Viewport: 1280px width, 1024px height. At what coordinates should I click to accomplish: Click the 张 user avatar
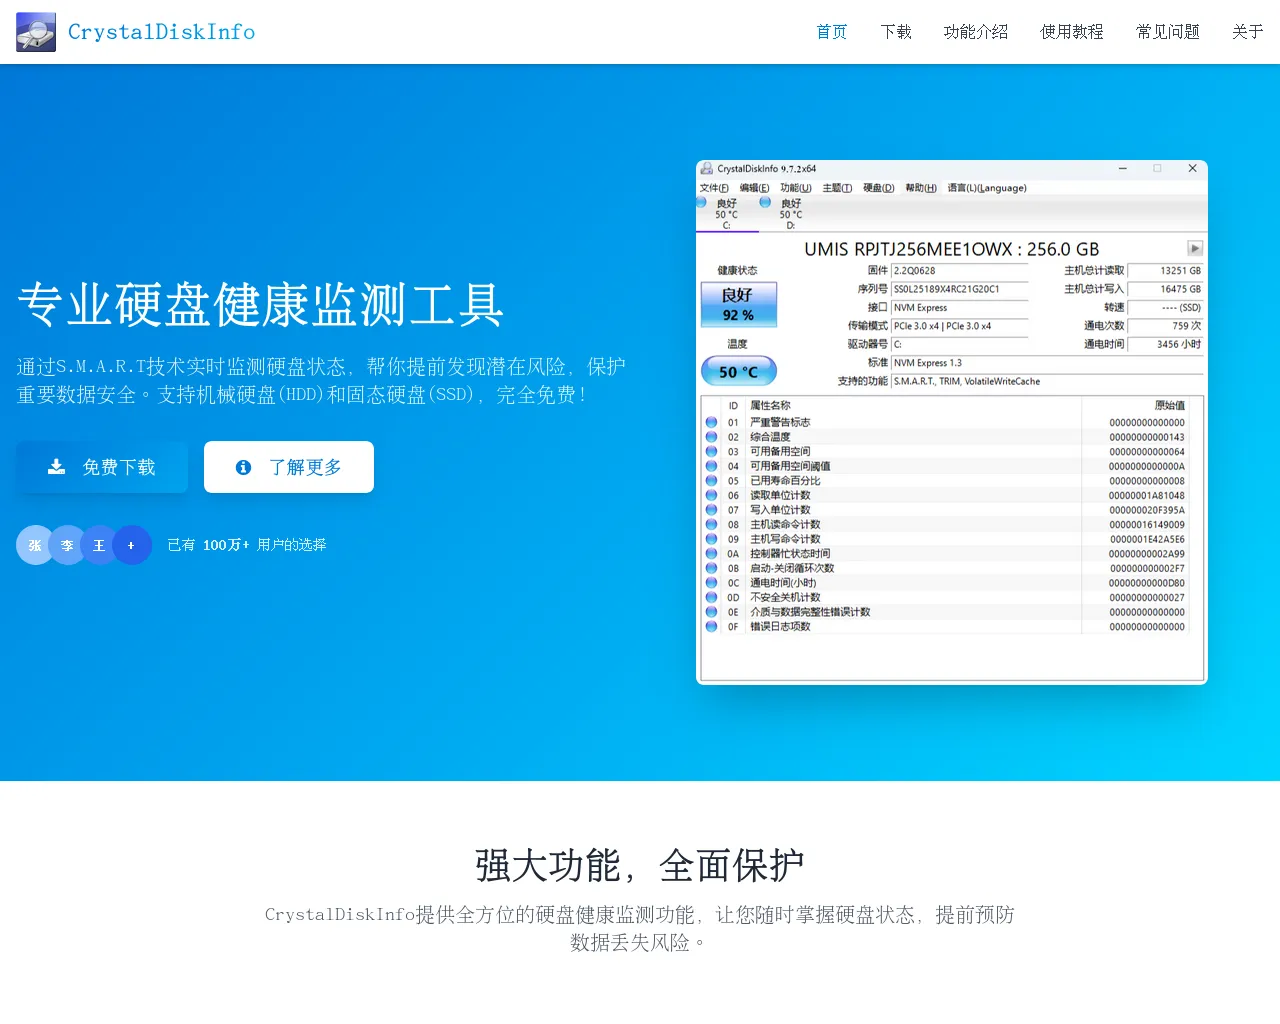pyautogui.click(x=35, y=545)
